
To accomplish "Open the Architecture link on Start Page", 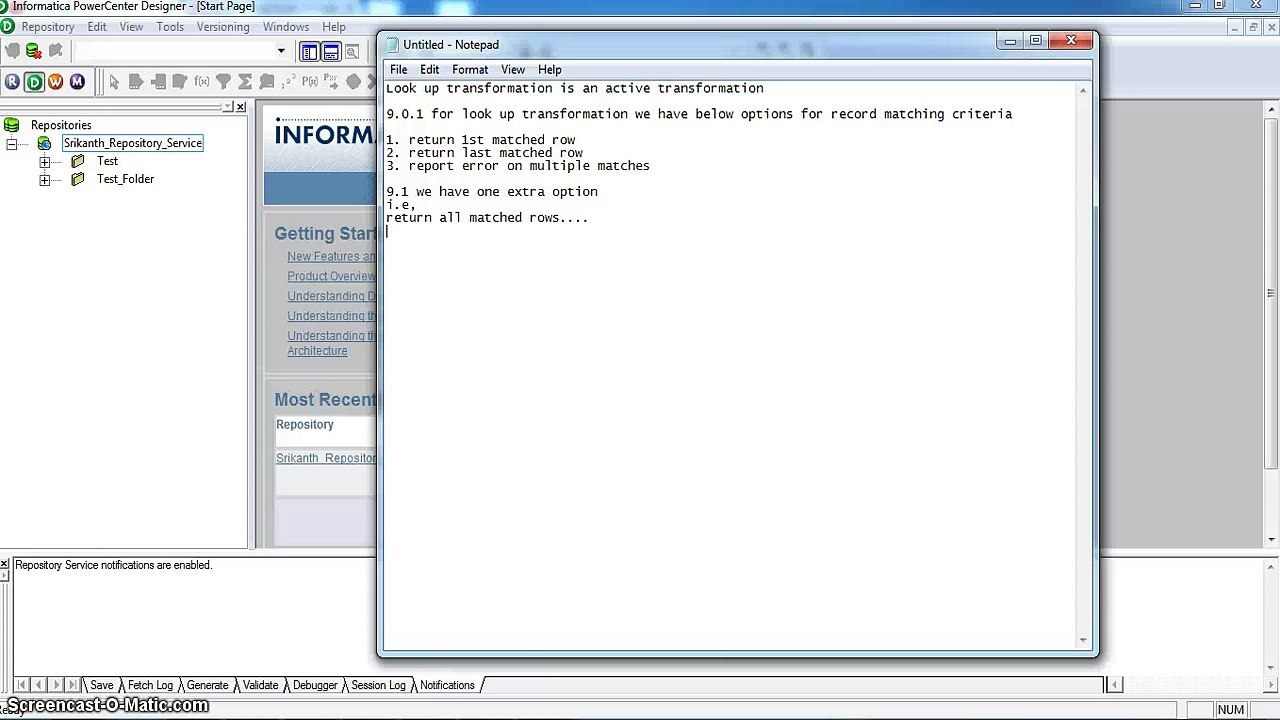I will tap(317, 351).
